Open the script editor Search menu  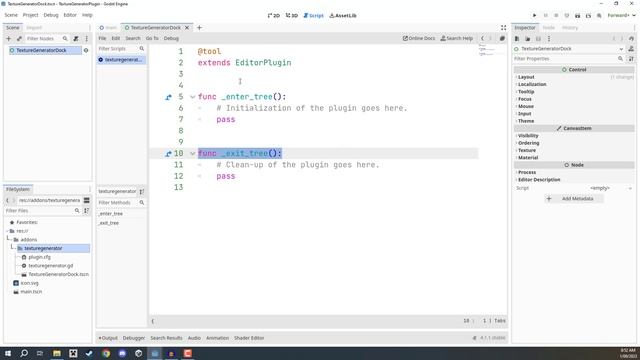[x=133, y=38]
